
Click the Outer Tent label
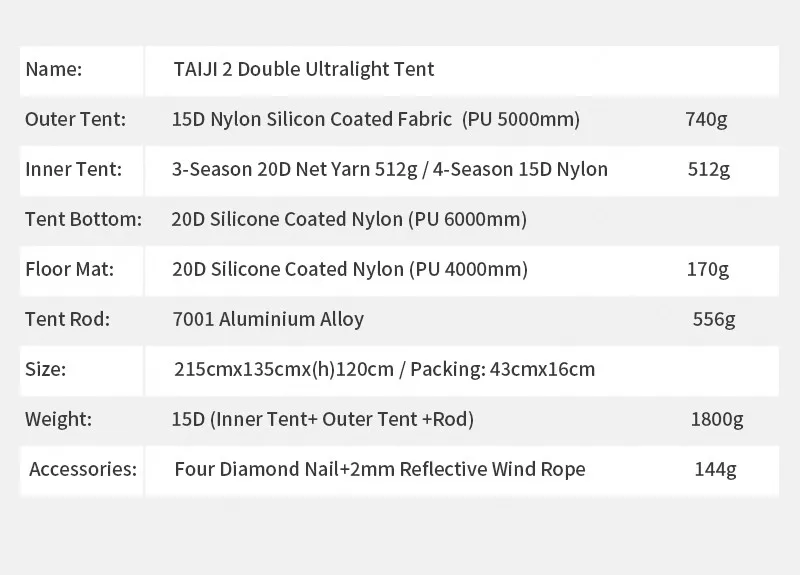pos(75,119)
